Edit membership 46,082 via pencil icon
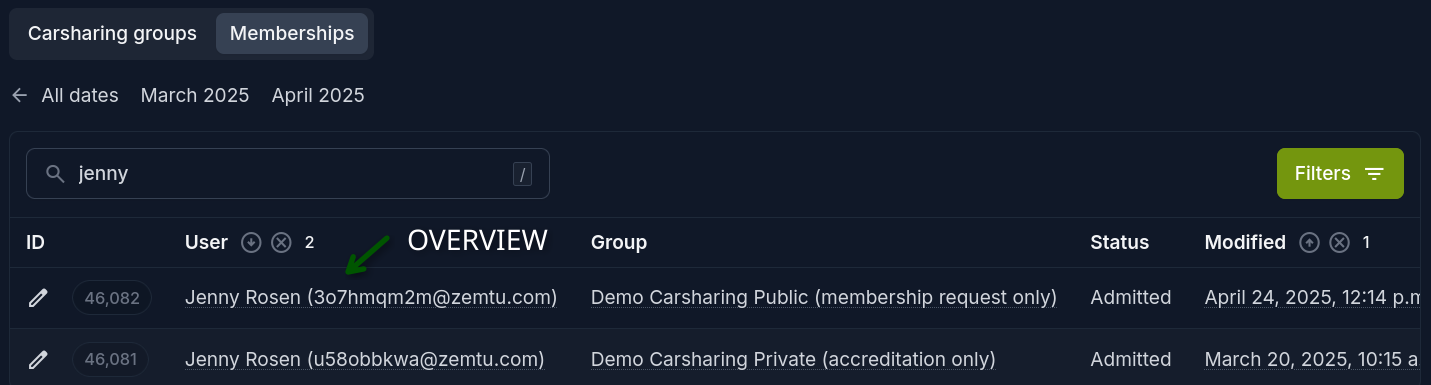 38,298
